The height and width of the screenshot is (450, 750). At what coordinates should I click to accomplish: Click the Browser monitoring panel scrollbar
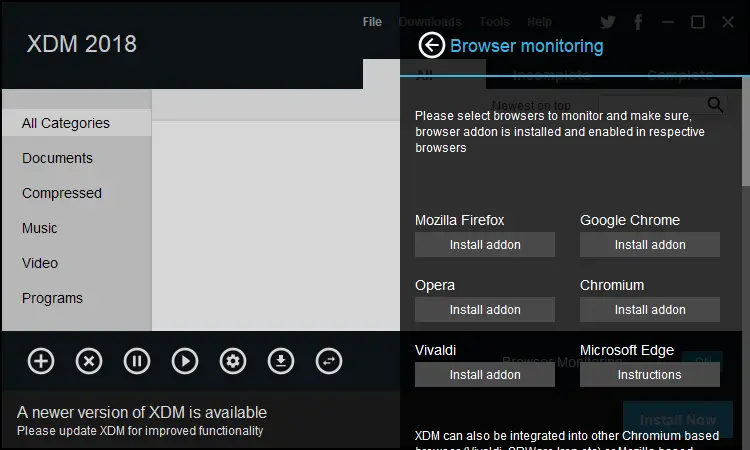click(x=746, y=132)
